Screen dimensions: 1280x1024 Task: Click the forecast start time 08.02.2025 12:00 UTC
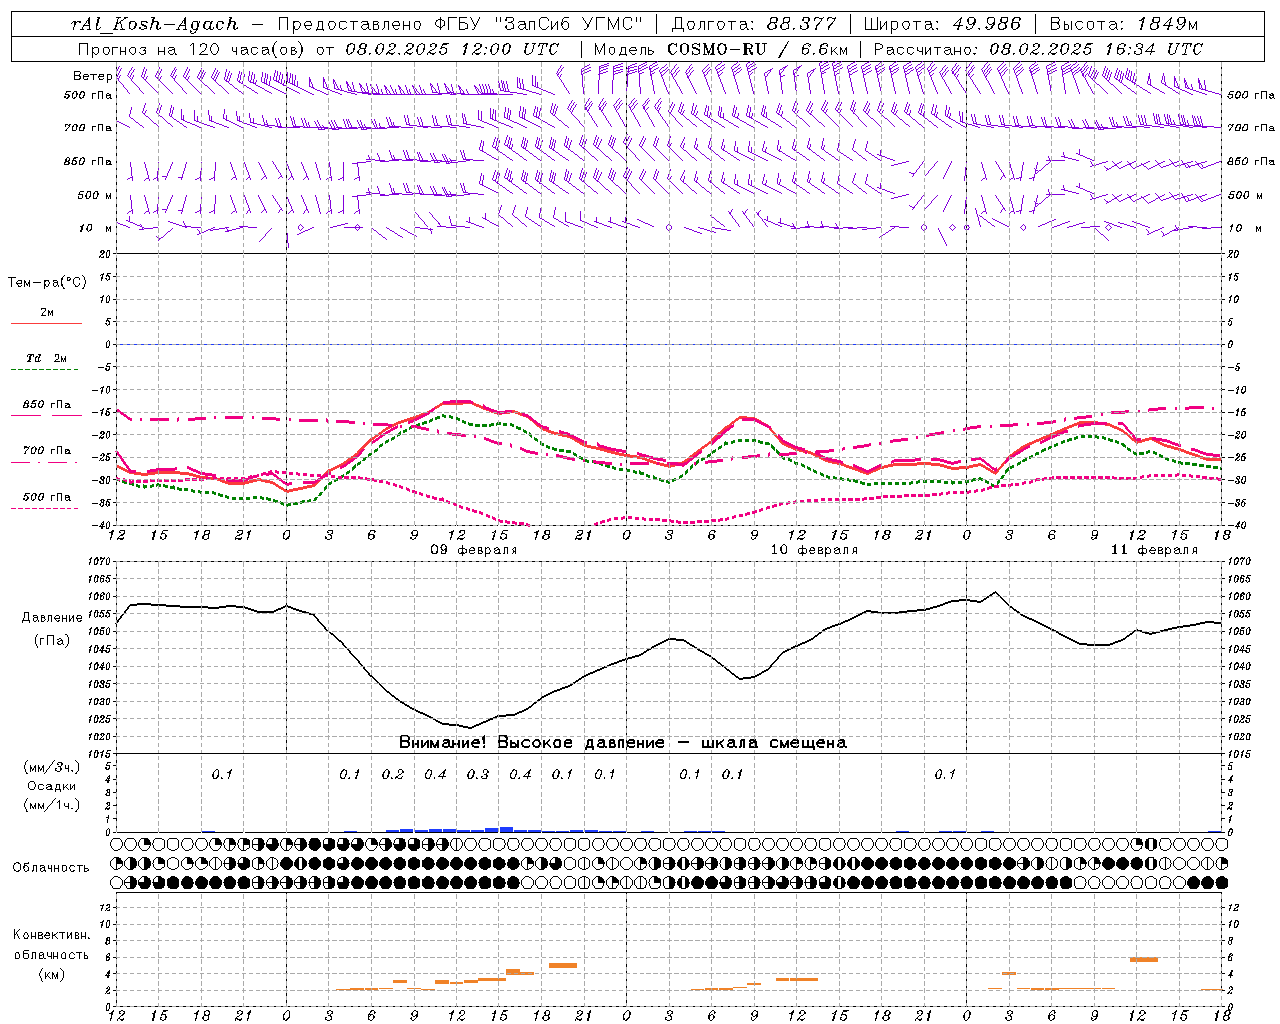point(452,49)
